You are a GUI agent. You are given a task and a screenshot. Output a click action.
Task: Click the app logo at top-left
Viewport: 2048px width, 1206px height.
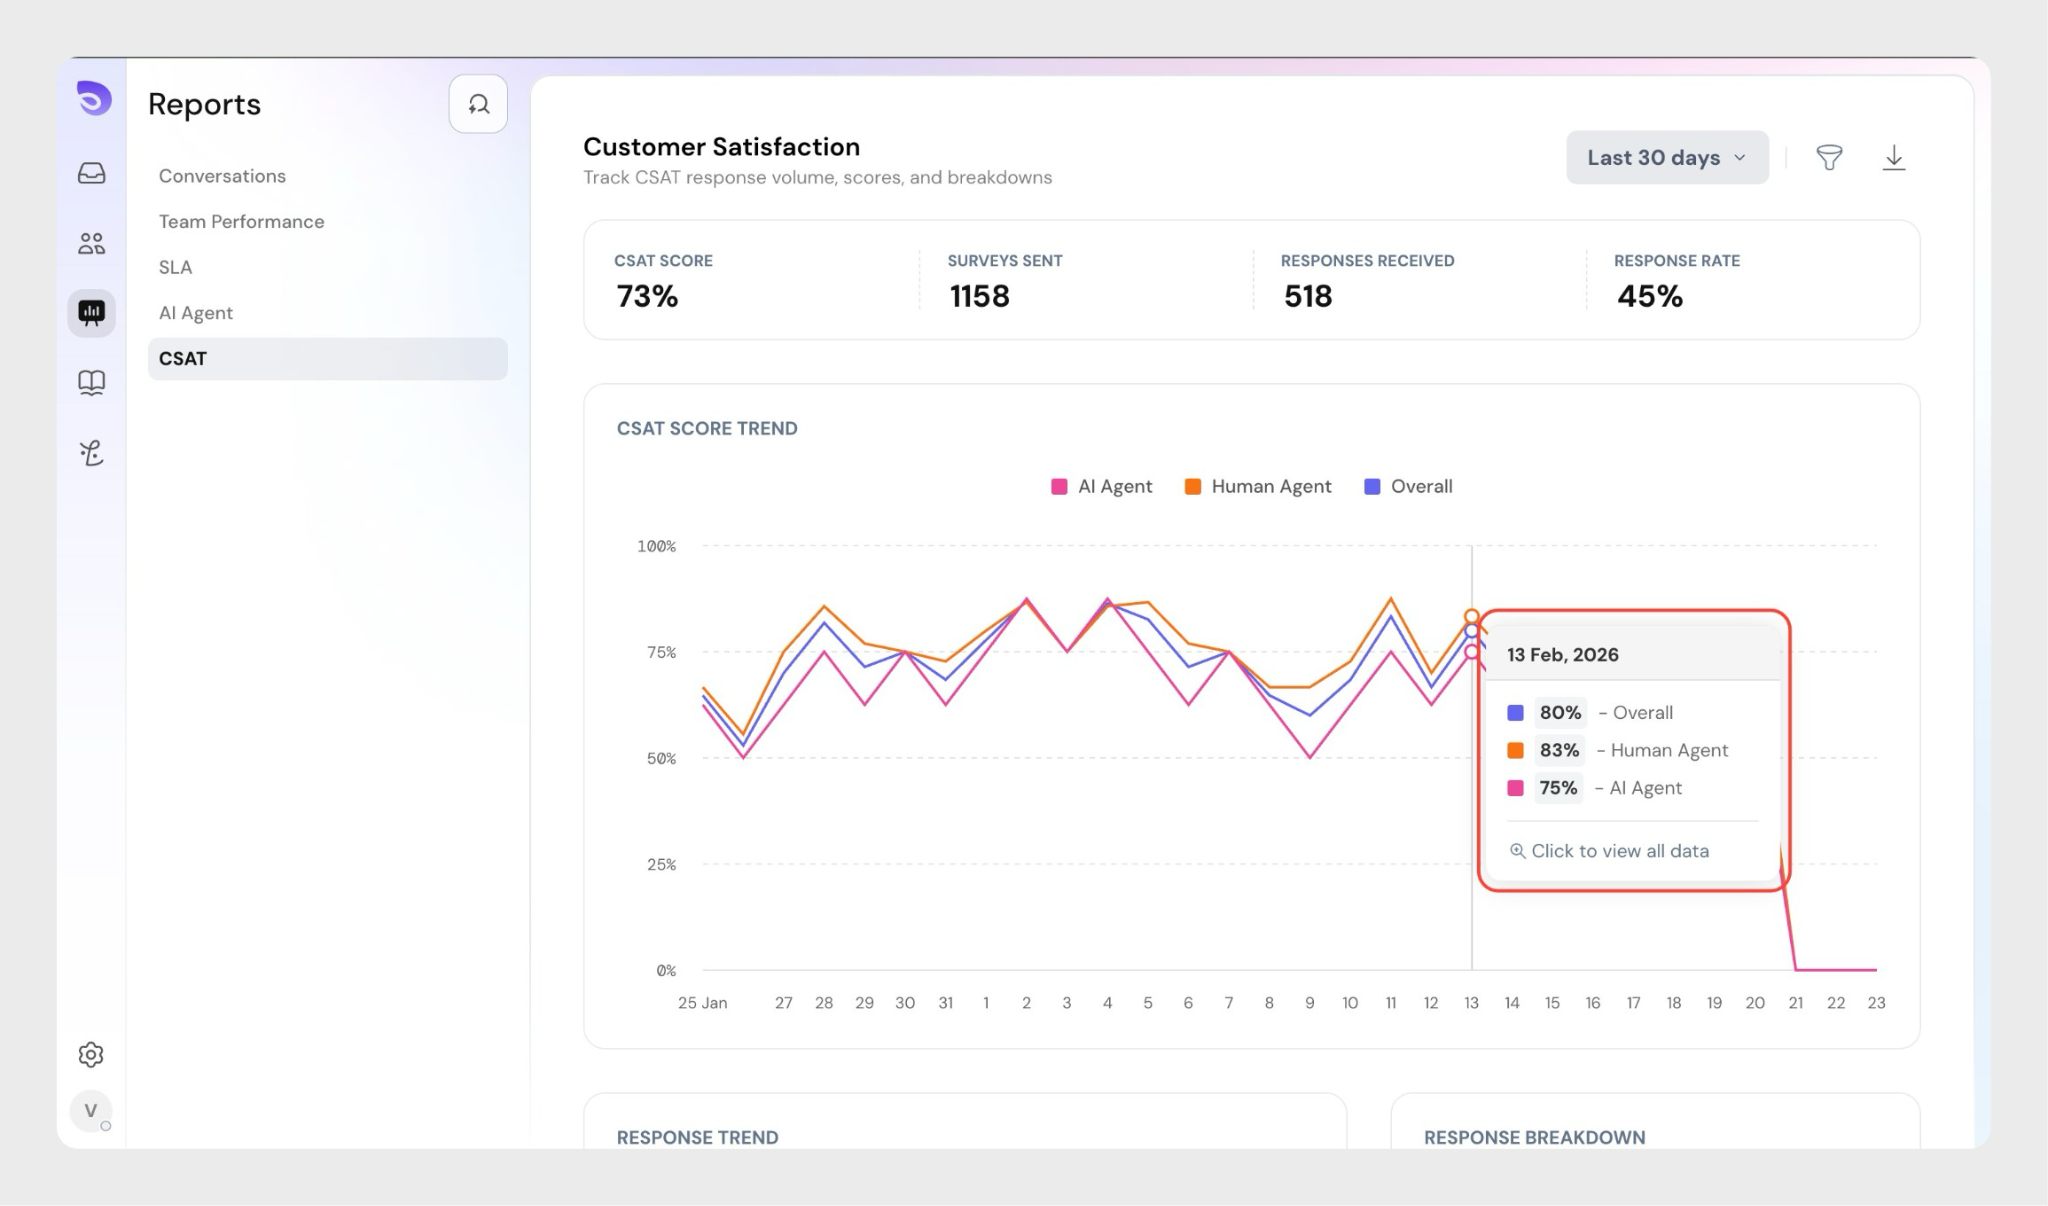93,98
